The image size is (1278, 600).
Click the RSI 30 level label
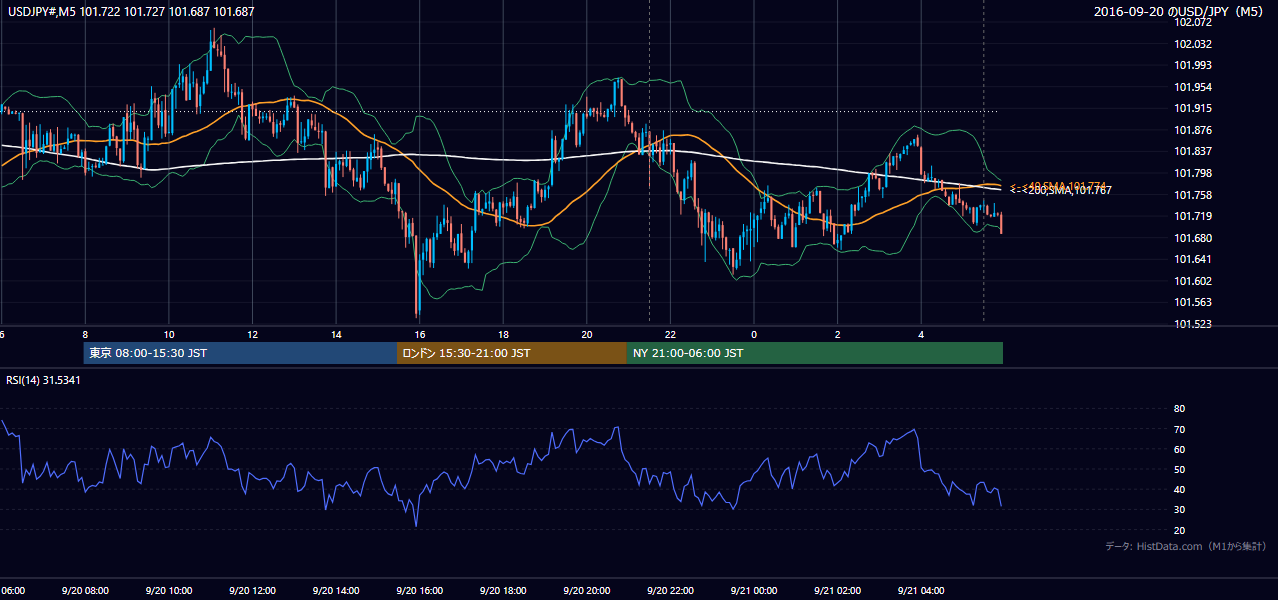(1179, 510)
